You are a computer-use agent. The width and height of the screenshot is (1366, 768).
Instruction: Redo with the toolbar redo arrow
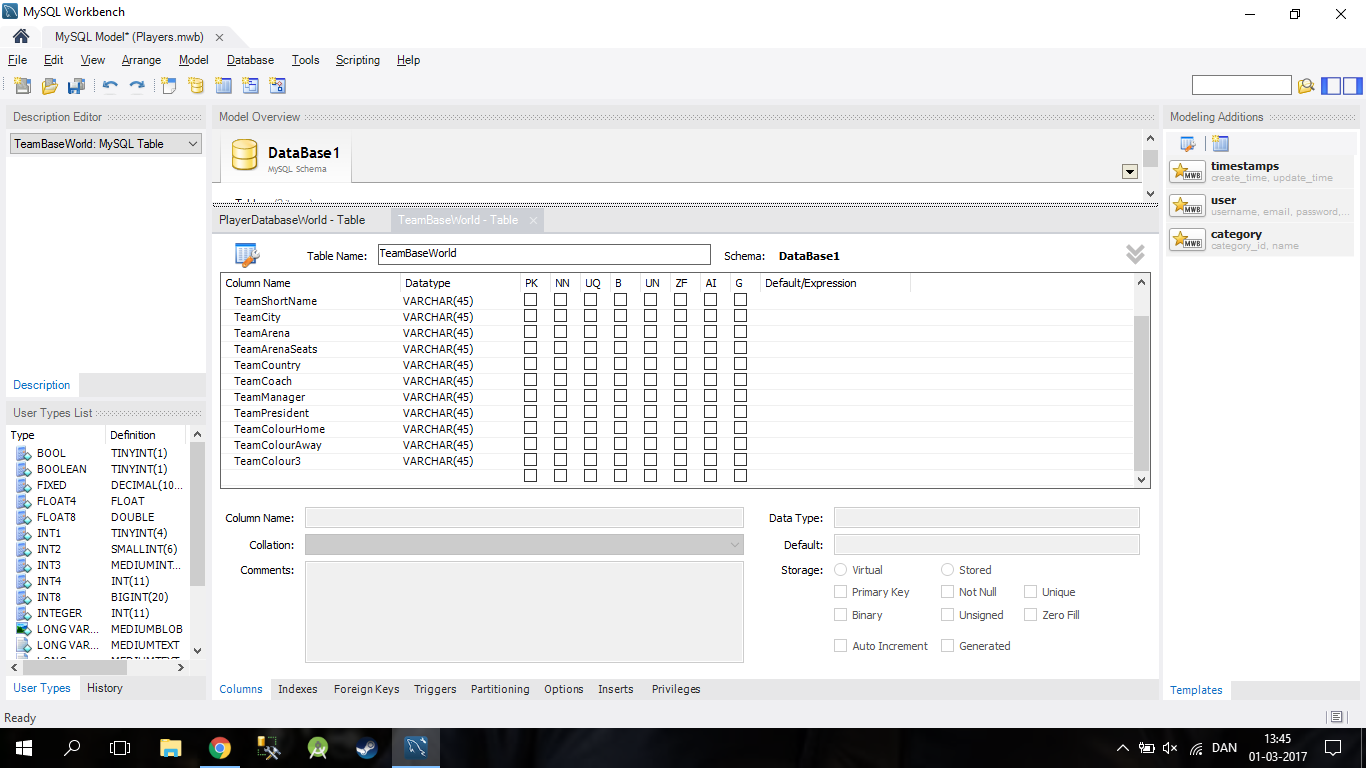(137, 86)
